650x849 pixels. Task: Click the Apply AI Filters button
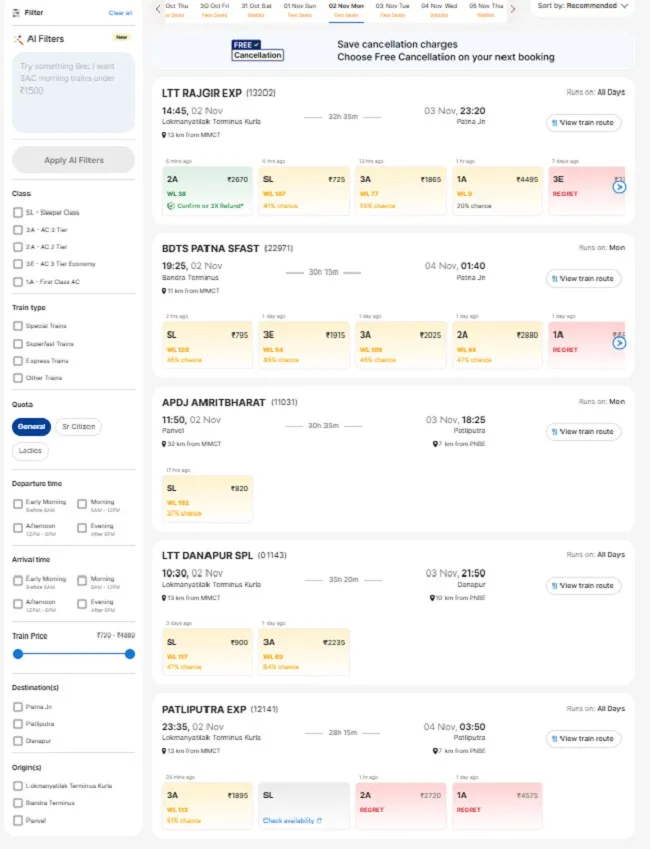[74, 160]
